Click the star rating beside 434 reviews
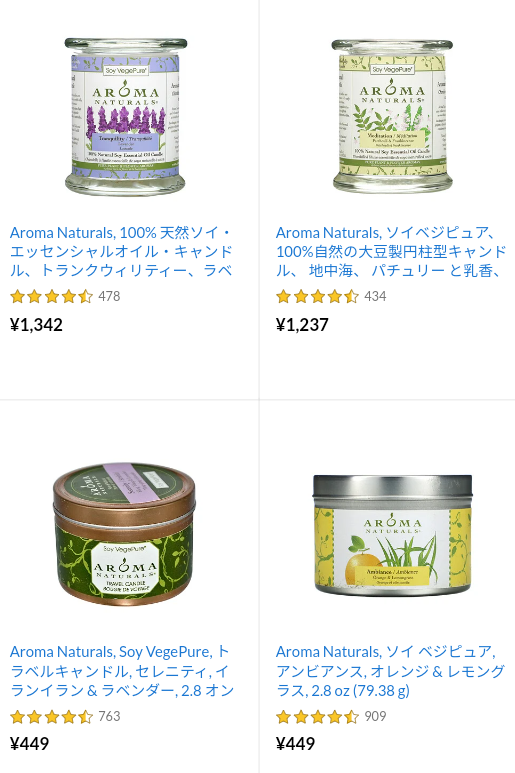The height and width of the screenshot is (773, 515). (317, 296)
